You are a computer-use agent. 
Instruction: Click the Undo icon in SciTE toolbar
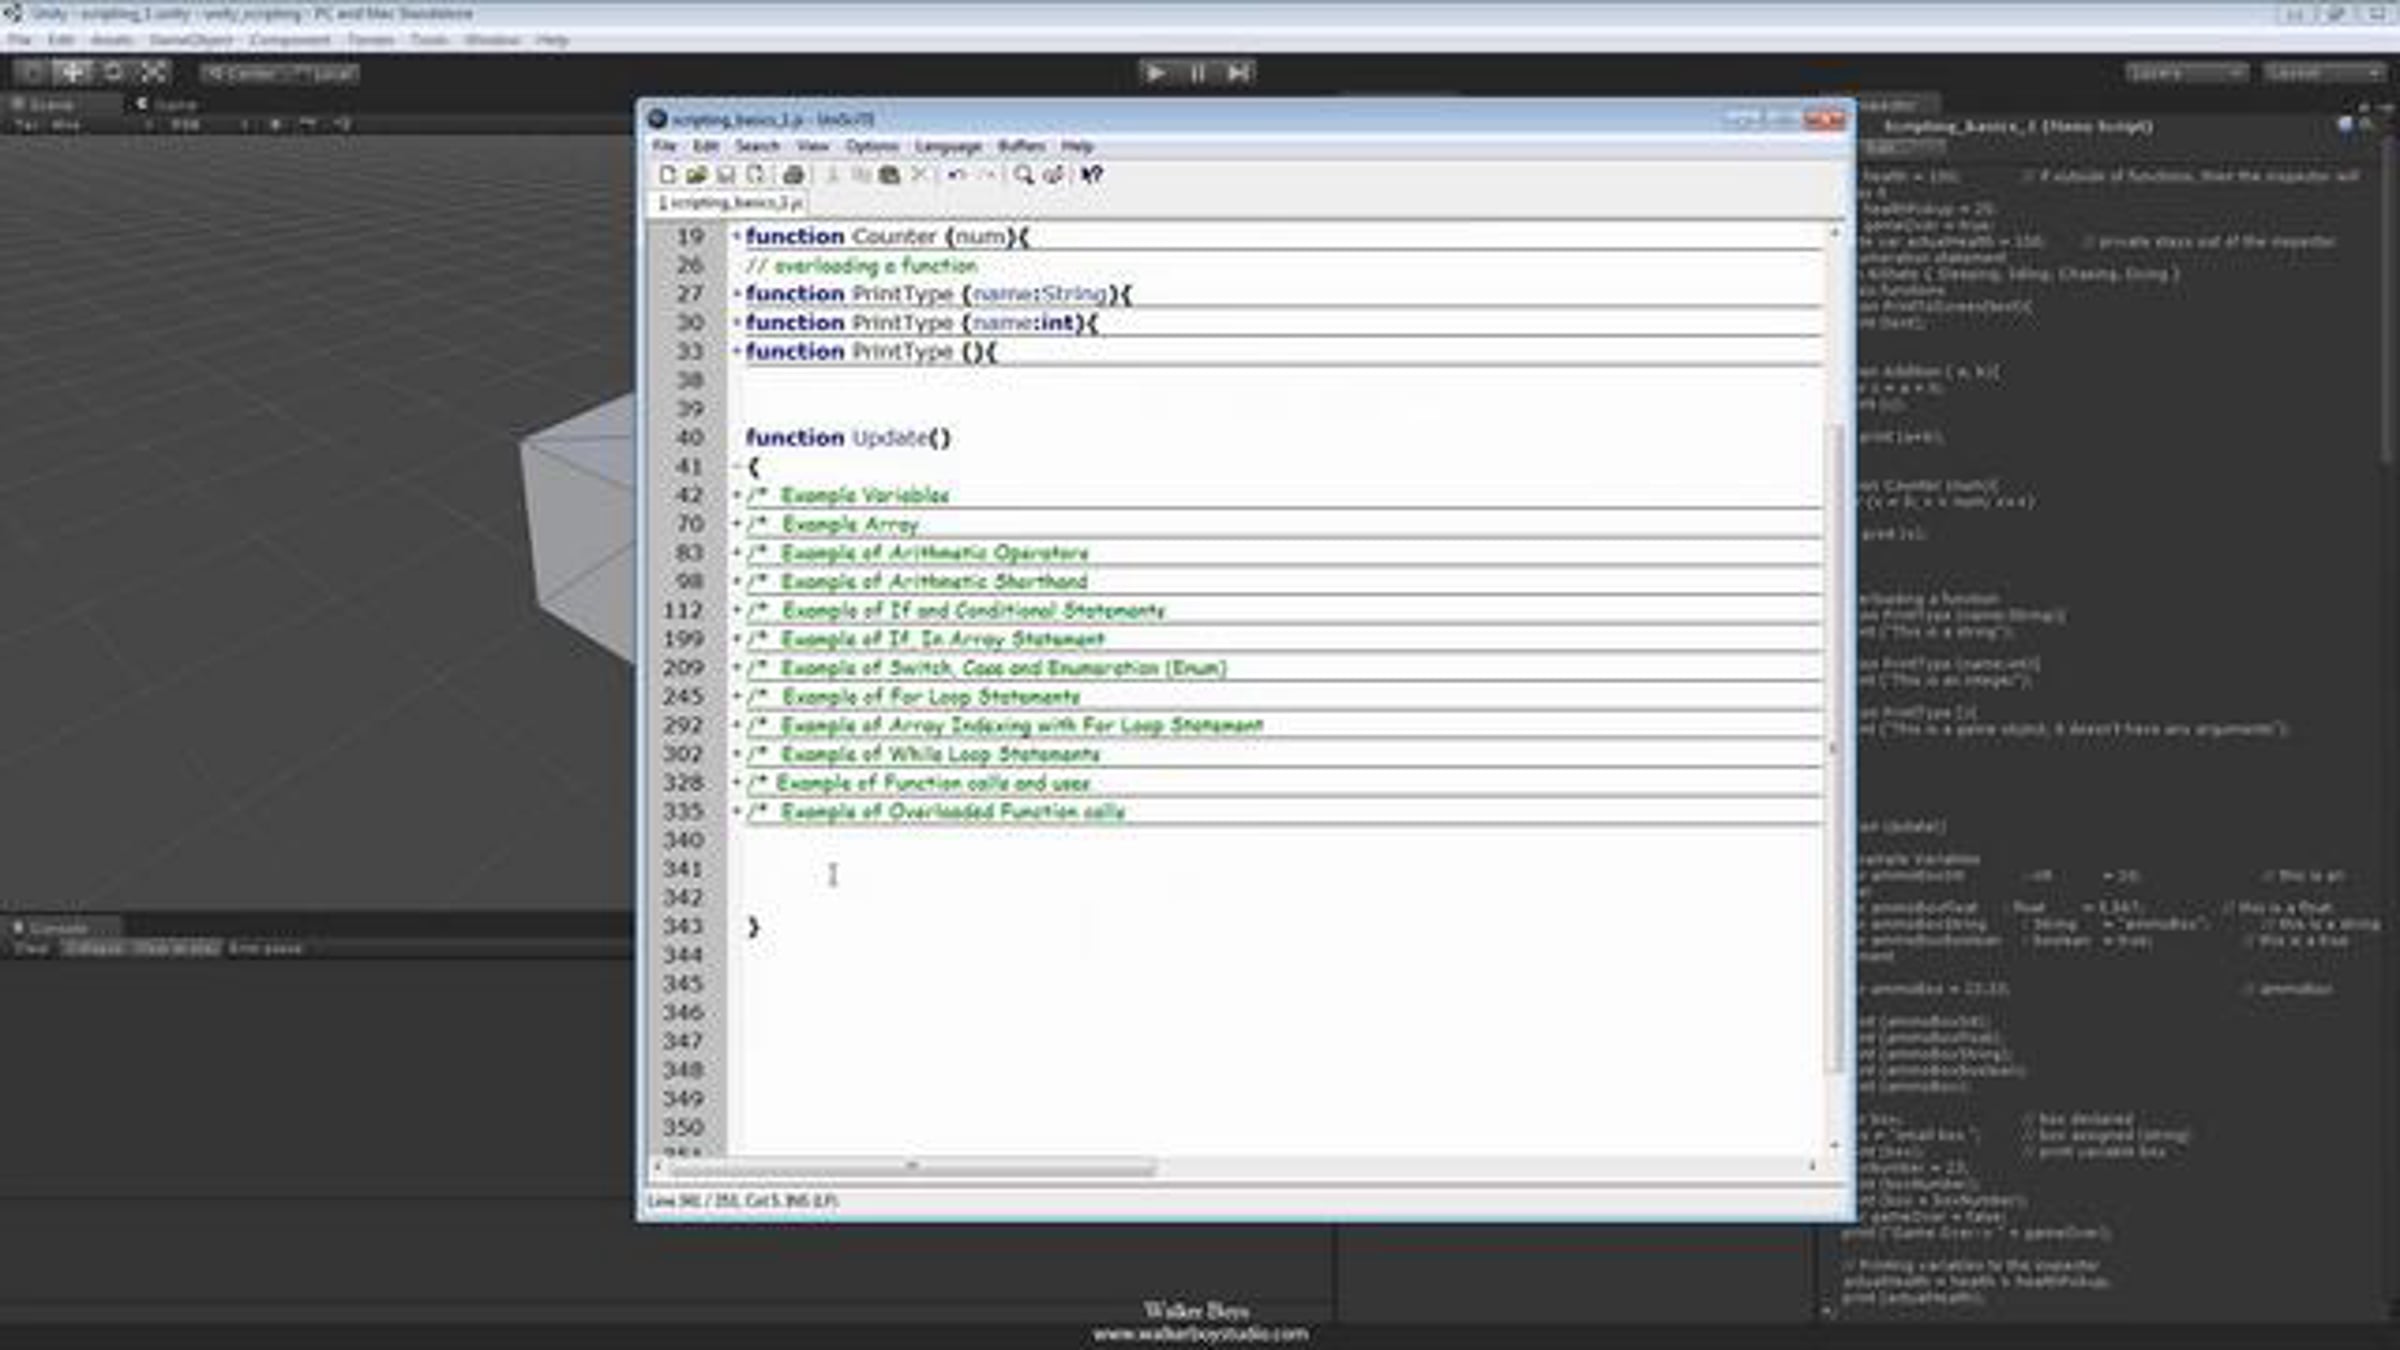tap(957, 175)
